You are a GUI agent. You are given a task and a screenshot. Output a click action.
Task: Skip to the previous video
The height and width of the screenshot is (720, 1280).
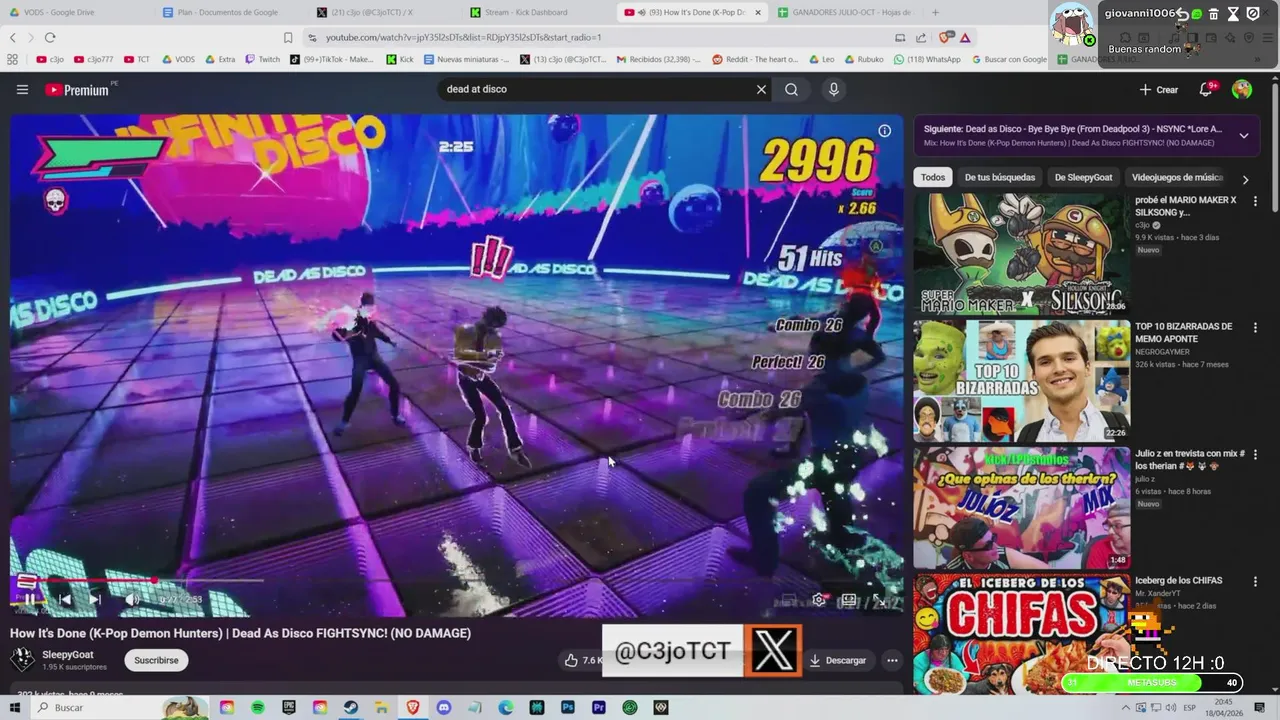(64, 599)
